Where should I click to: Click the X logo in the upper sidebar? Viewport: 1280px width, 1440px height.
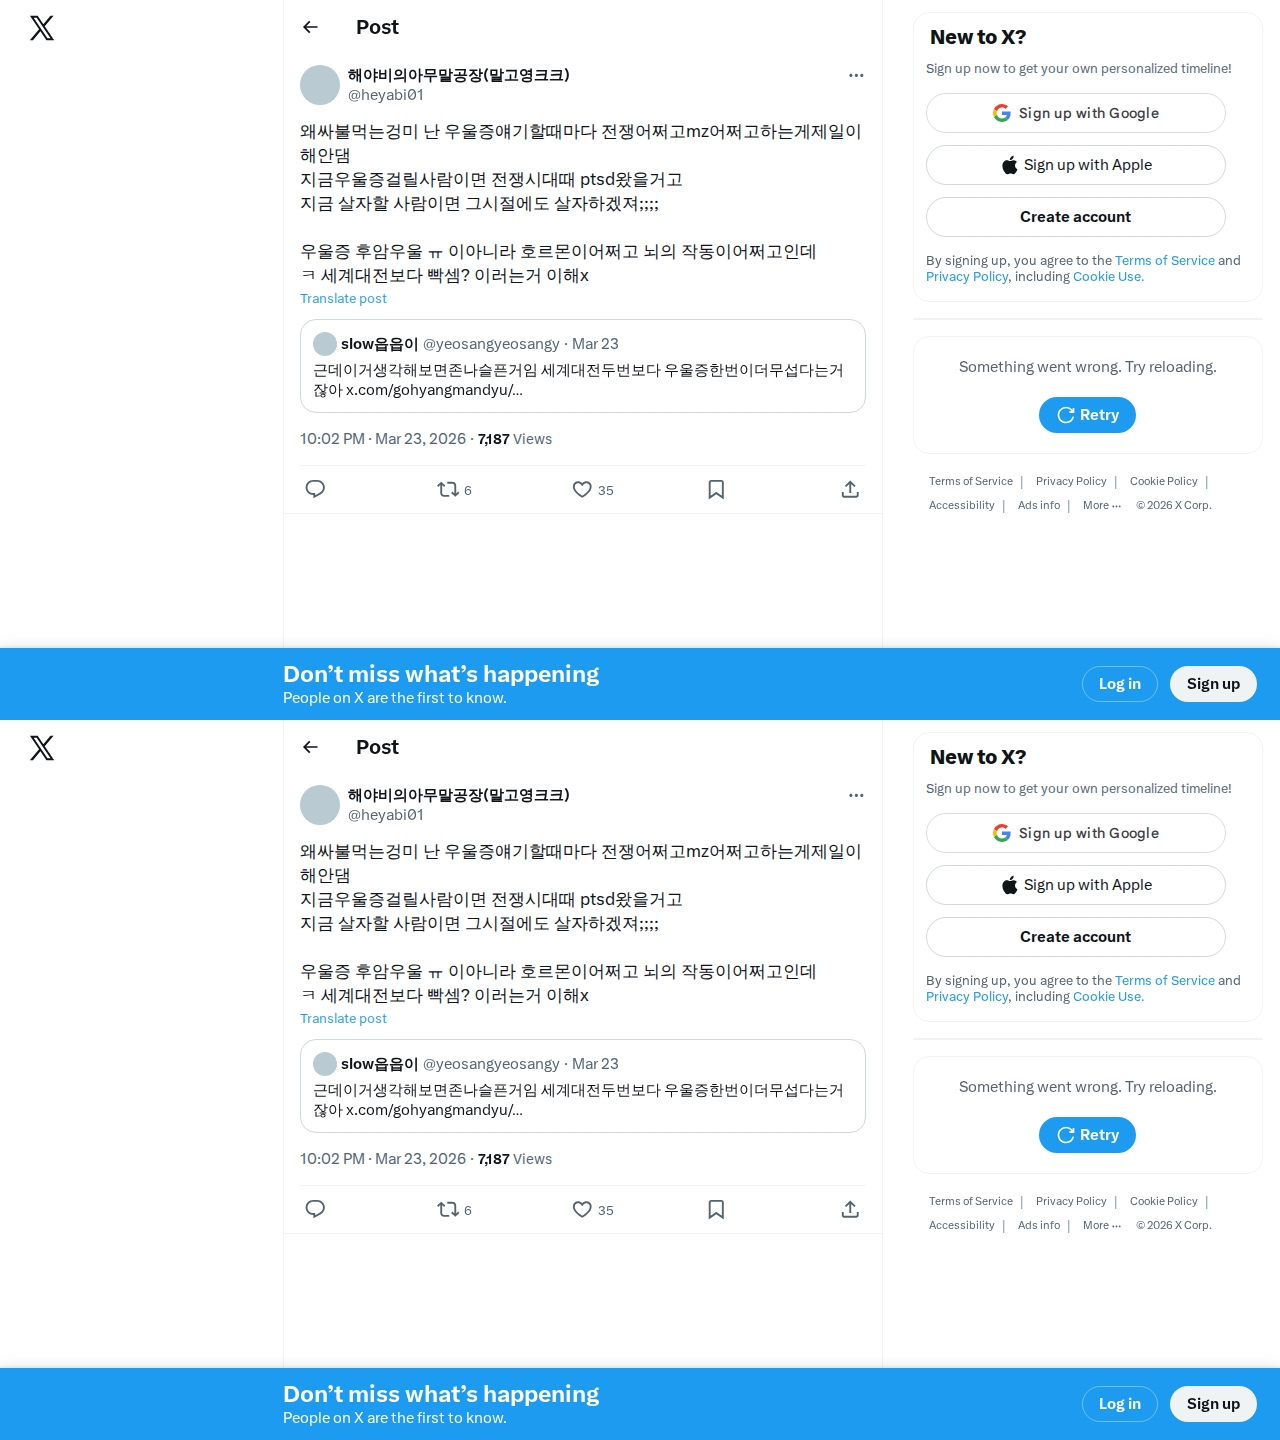pyautogui.click(x=42, y=28)
